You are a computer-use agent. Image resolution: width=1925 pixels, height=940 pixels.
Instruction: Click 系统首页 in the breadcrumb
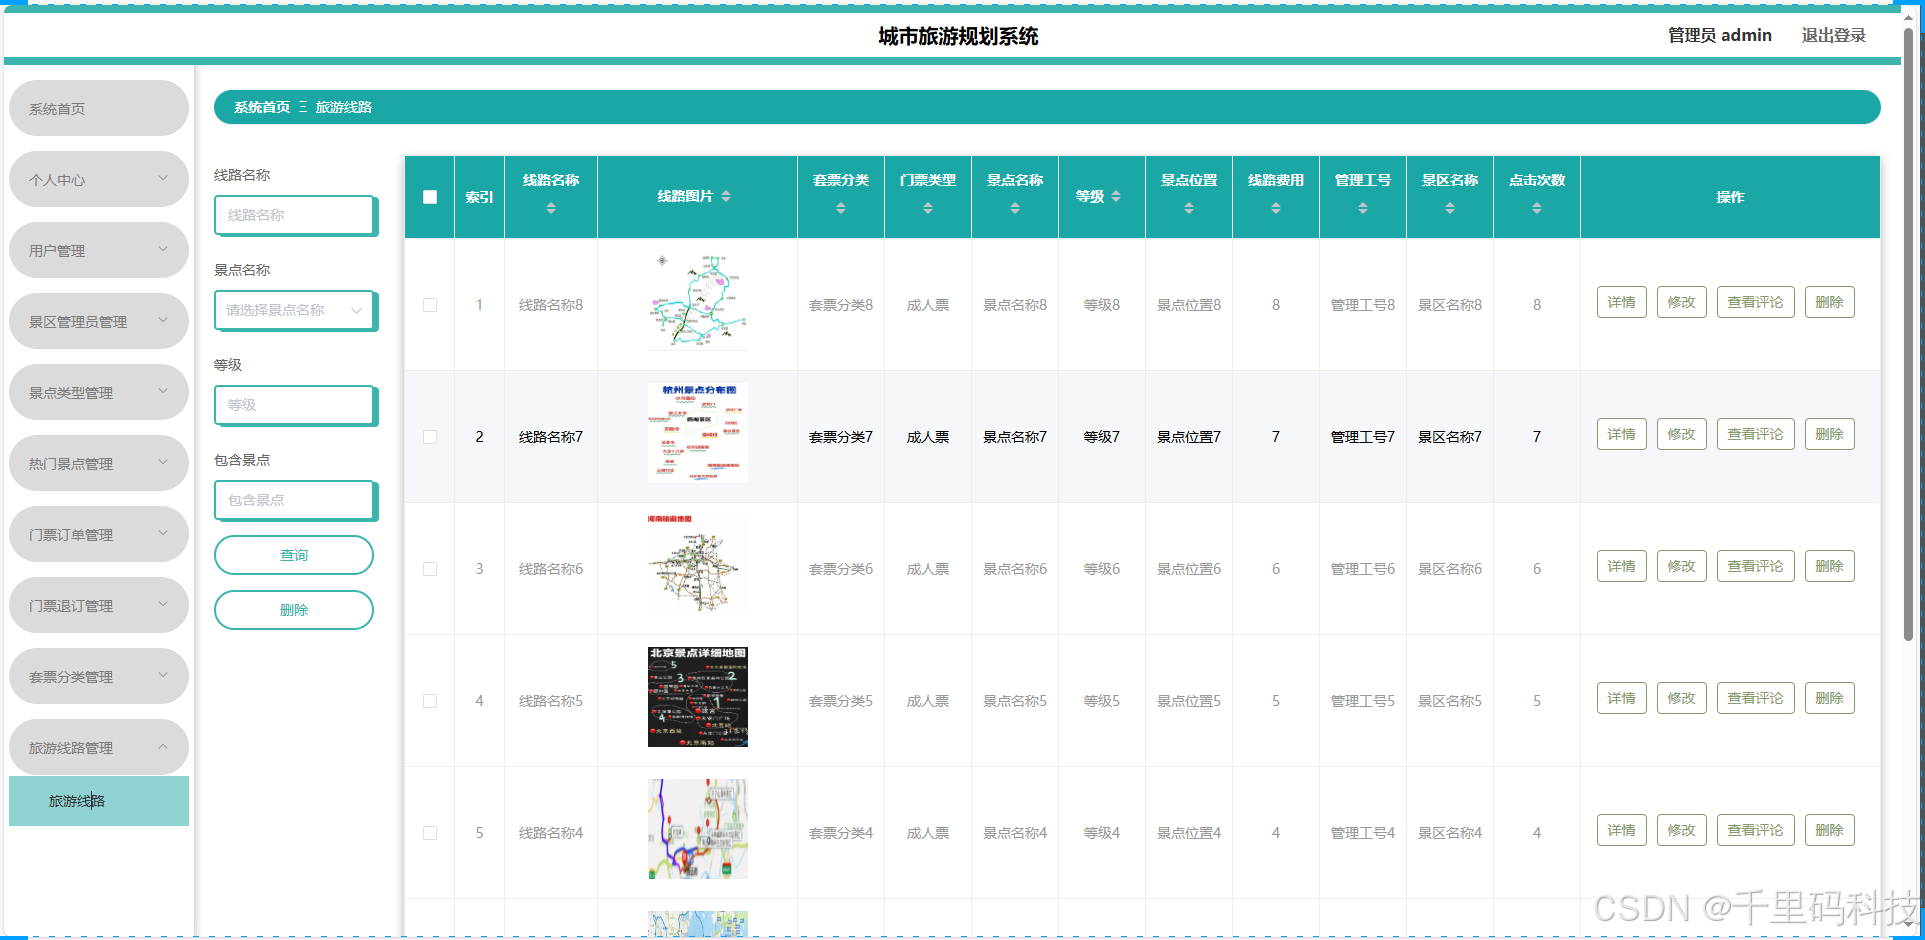pyautogui.click(x=262, y=107)
